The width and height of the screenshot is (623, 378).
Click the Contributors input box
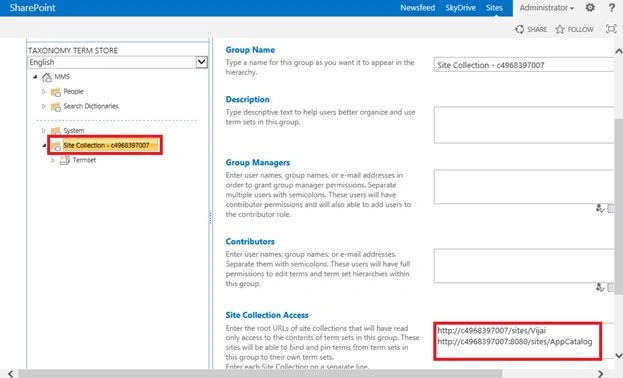coord(524,266)
